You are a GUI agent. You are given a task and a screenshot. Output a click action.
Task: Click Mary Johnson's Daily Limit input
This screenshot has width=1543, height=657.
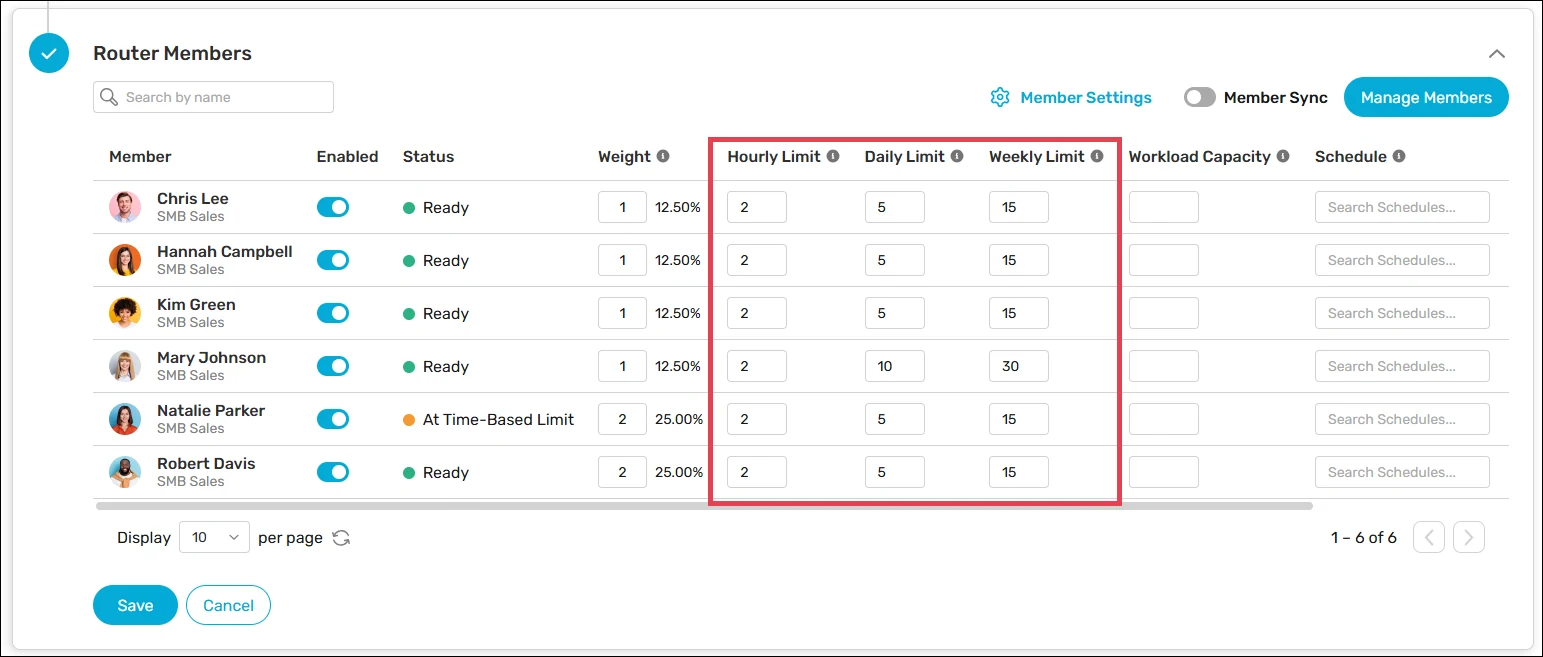(x=895, y=366)
